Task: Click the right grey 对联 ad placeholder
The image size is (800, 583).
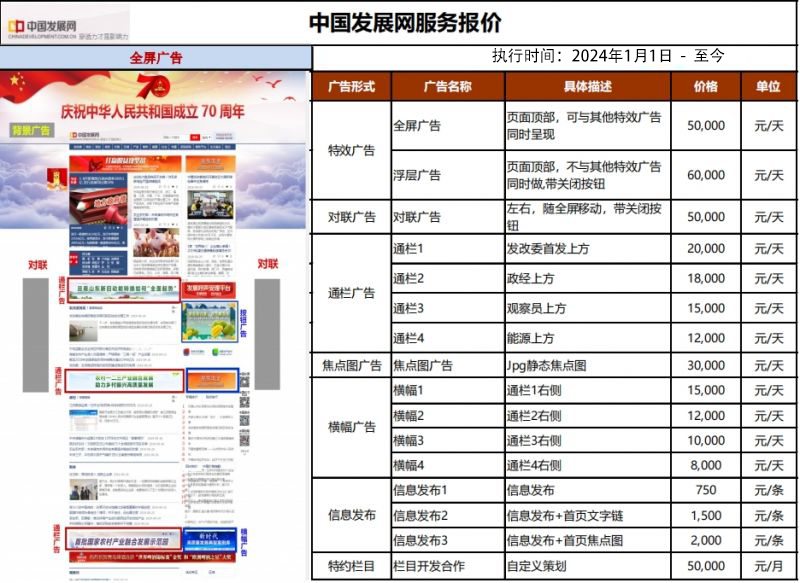Action: coord(267,334)
